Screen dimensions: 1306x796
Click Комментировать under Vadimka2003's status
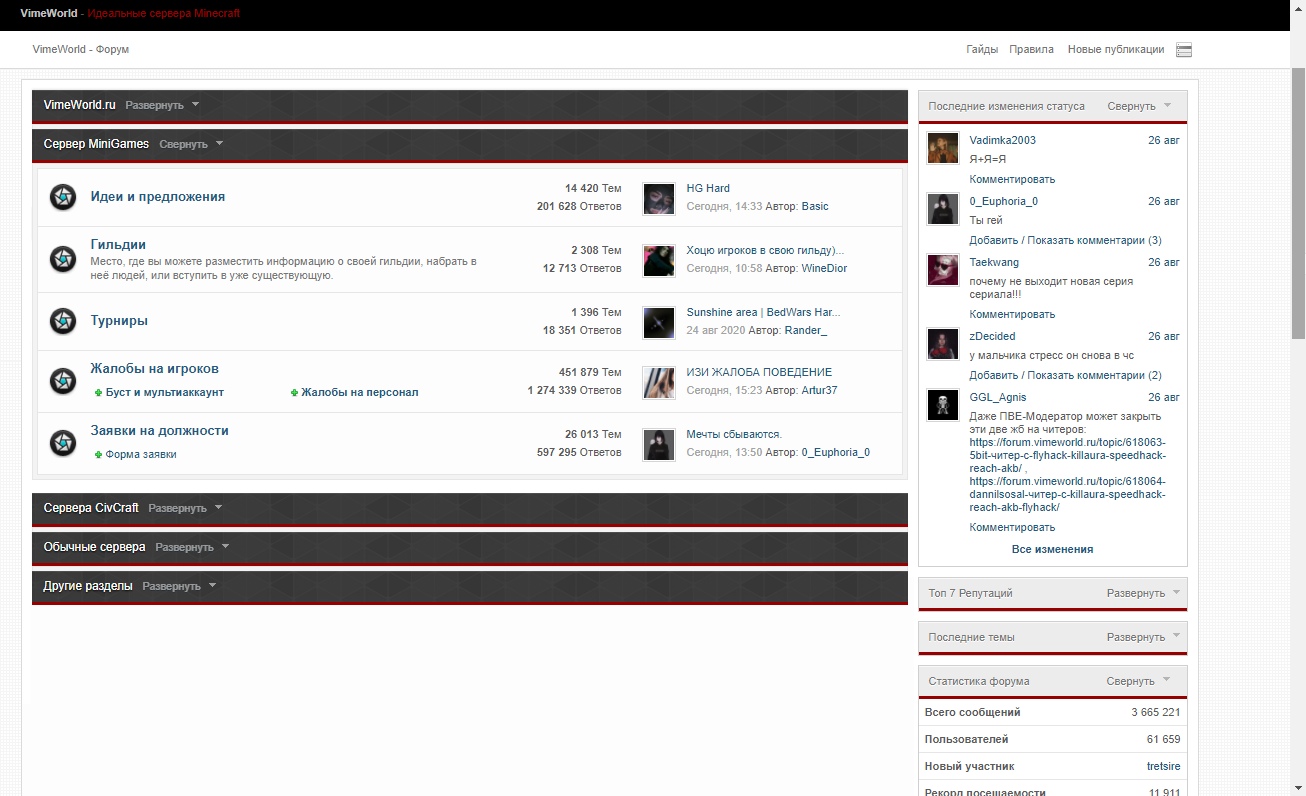1012,179
